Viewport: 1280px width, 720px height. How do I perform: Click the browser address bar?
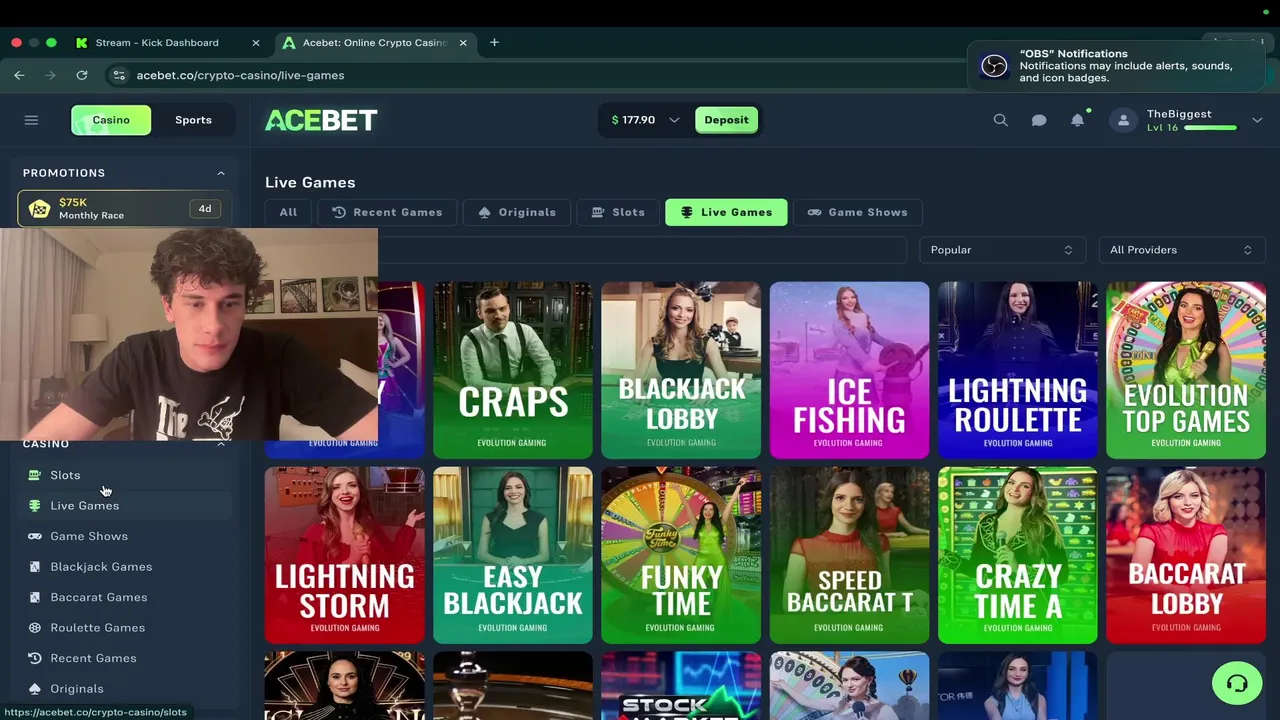(540, 75)
